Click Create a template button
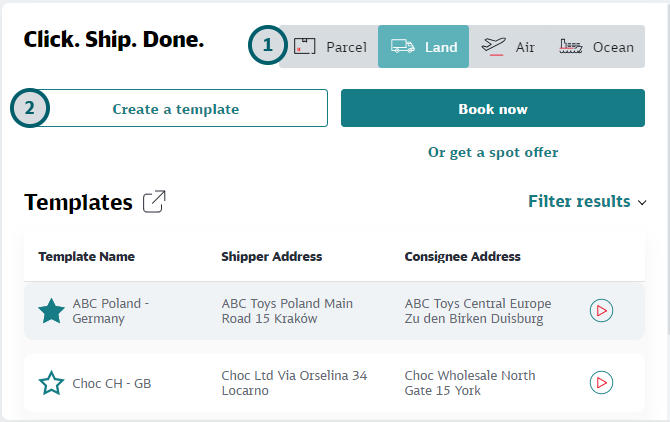 (176, 109)
